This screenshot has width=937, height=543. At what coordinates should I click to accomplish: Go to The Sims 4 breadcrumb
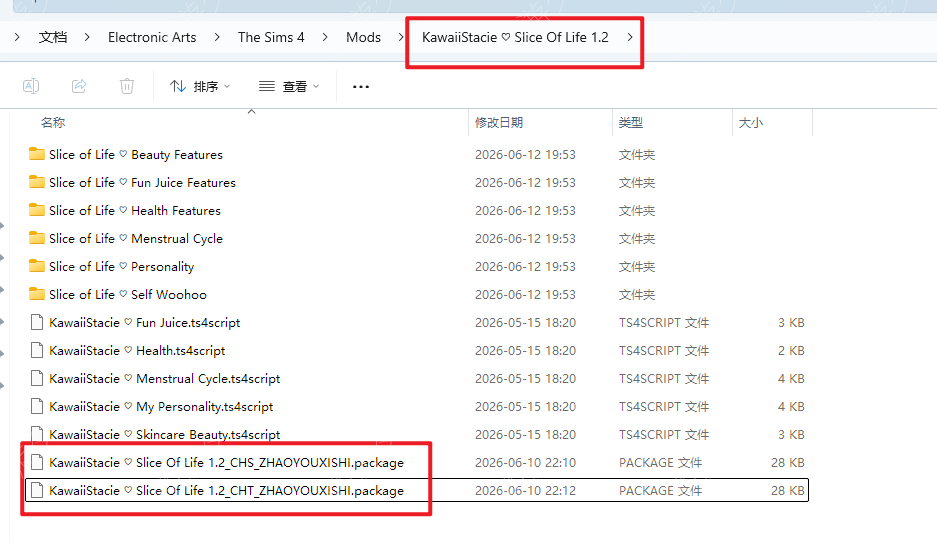(x=271, y=37)
